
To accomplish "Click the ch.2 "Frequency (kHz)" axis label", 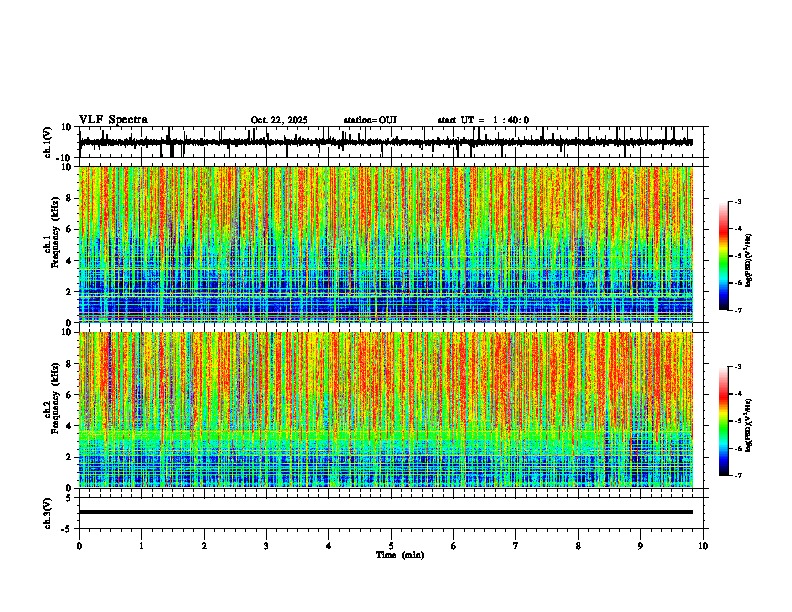I will (55, 398).
